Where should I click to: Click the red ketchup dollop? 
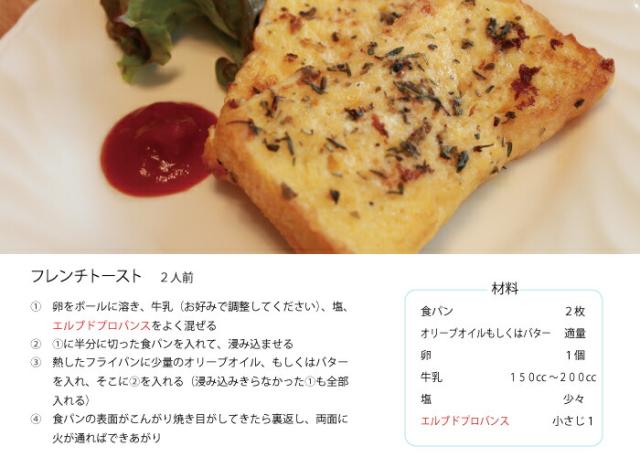click(x=158, y=149)
